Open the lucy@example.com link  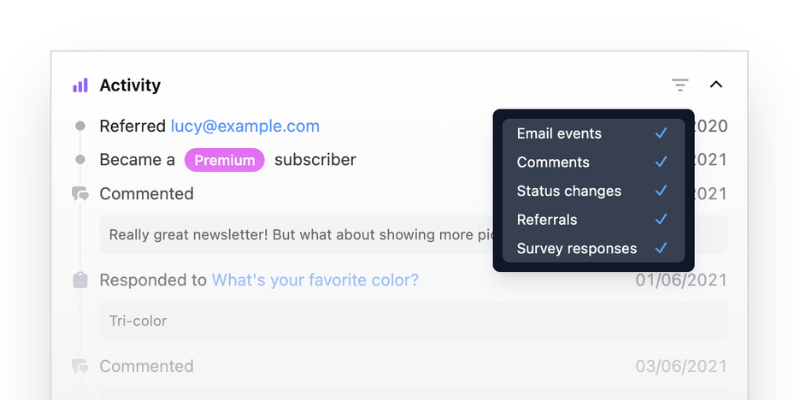(245, 126)
